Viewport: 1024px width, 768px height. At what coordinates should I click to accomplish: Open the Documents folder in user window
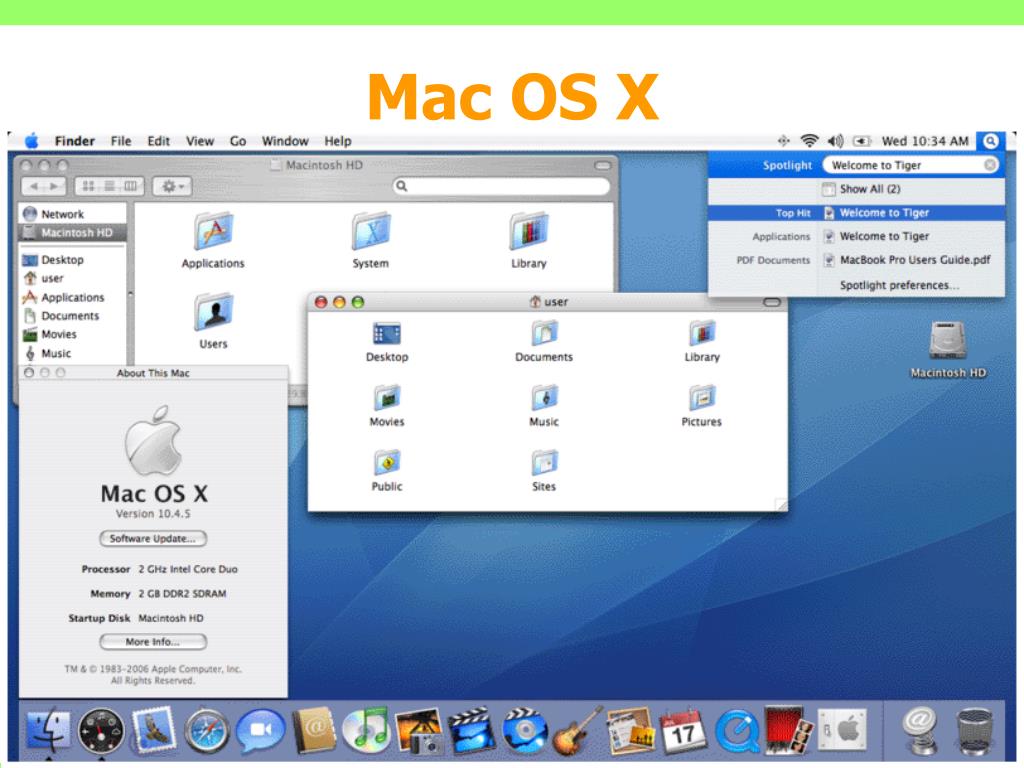543,342
